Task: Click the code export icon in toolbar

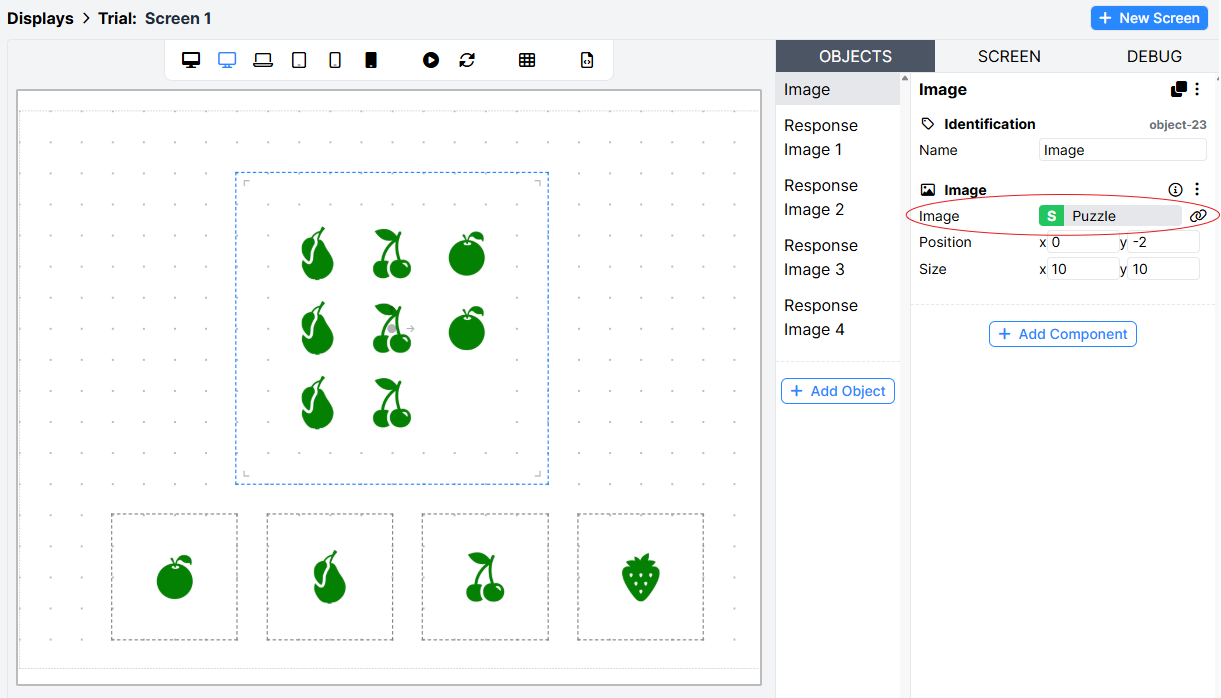Action: pyautogui.click(x=587, y=60)
